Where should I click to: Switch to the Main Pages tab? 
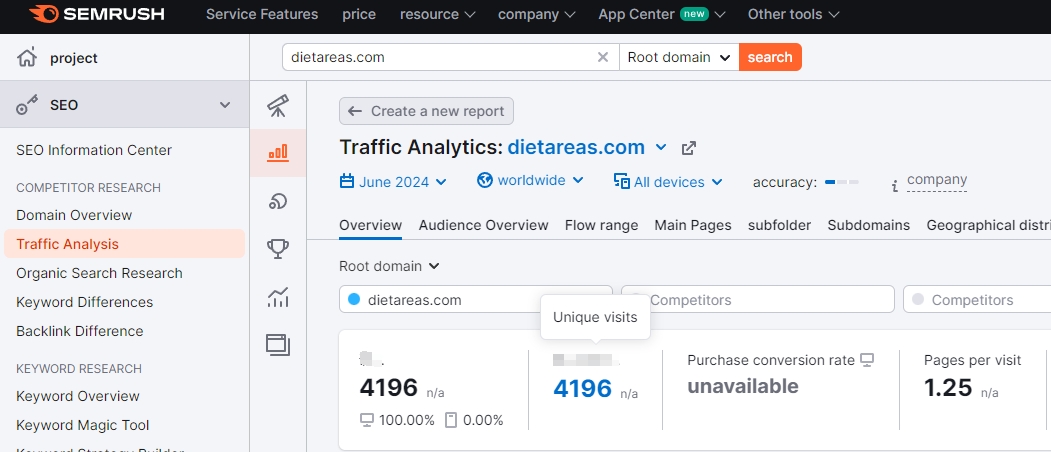pyautogui.click(x=693, y=225)
